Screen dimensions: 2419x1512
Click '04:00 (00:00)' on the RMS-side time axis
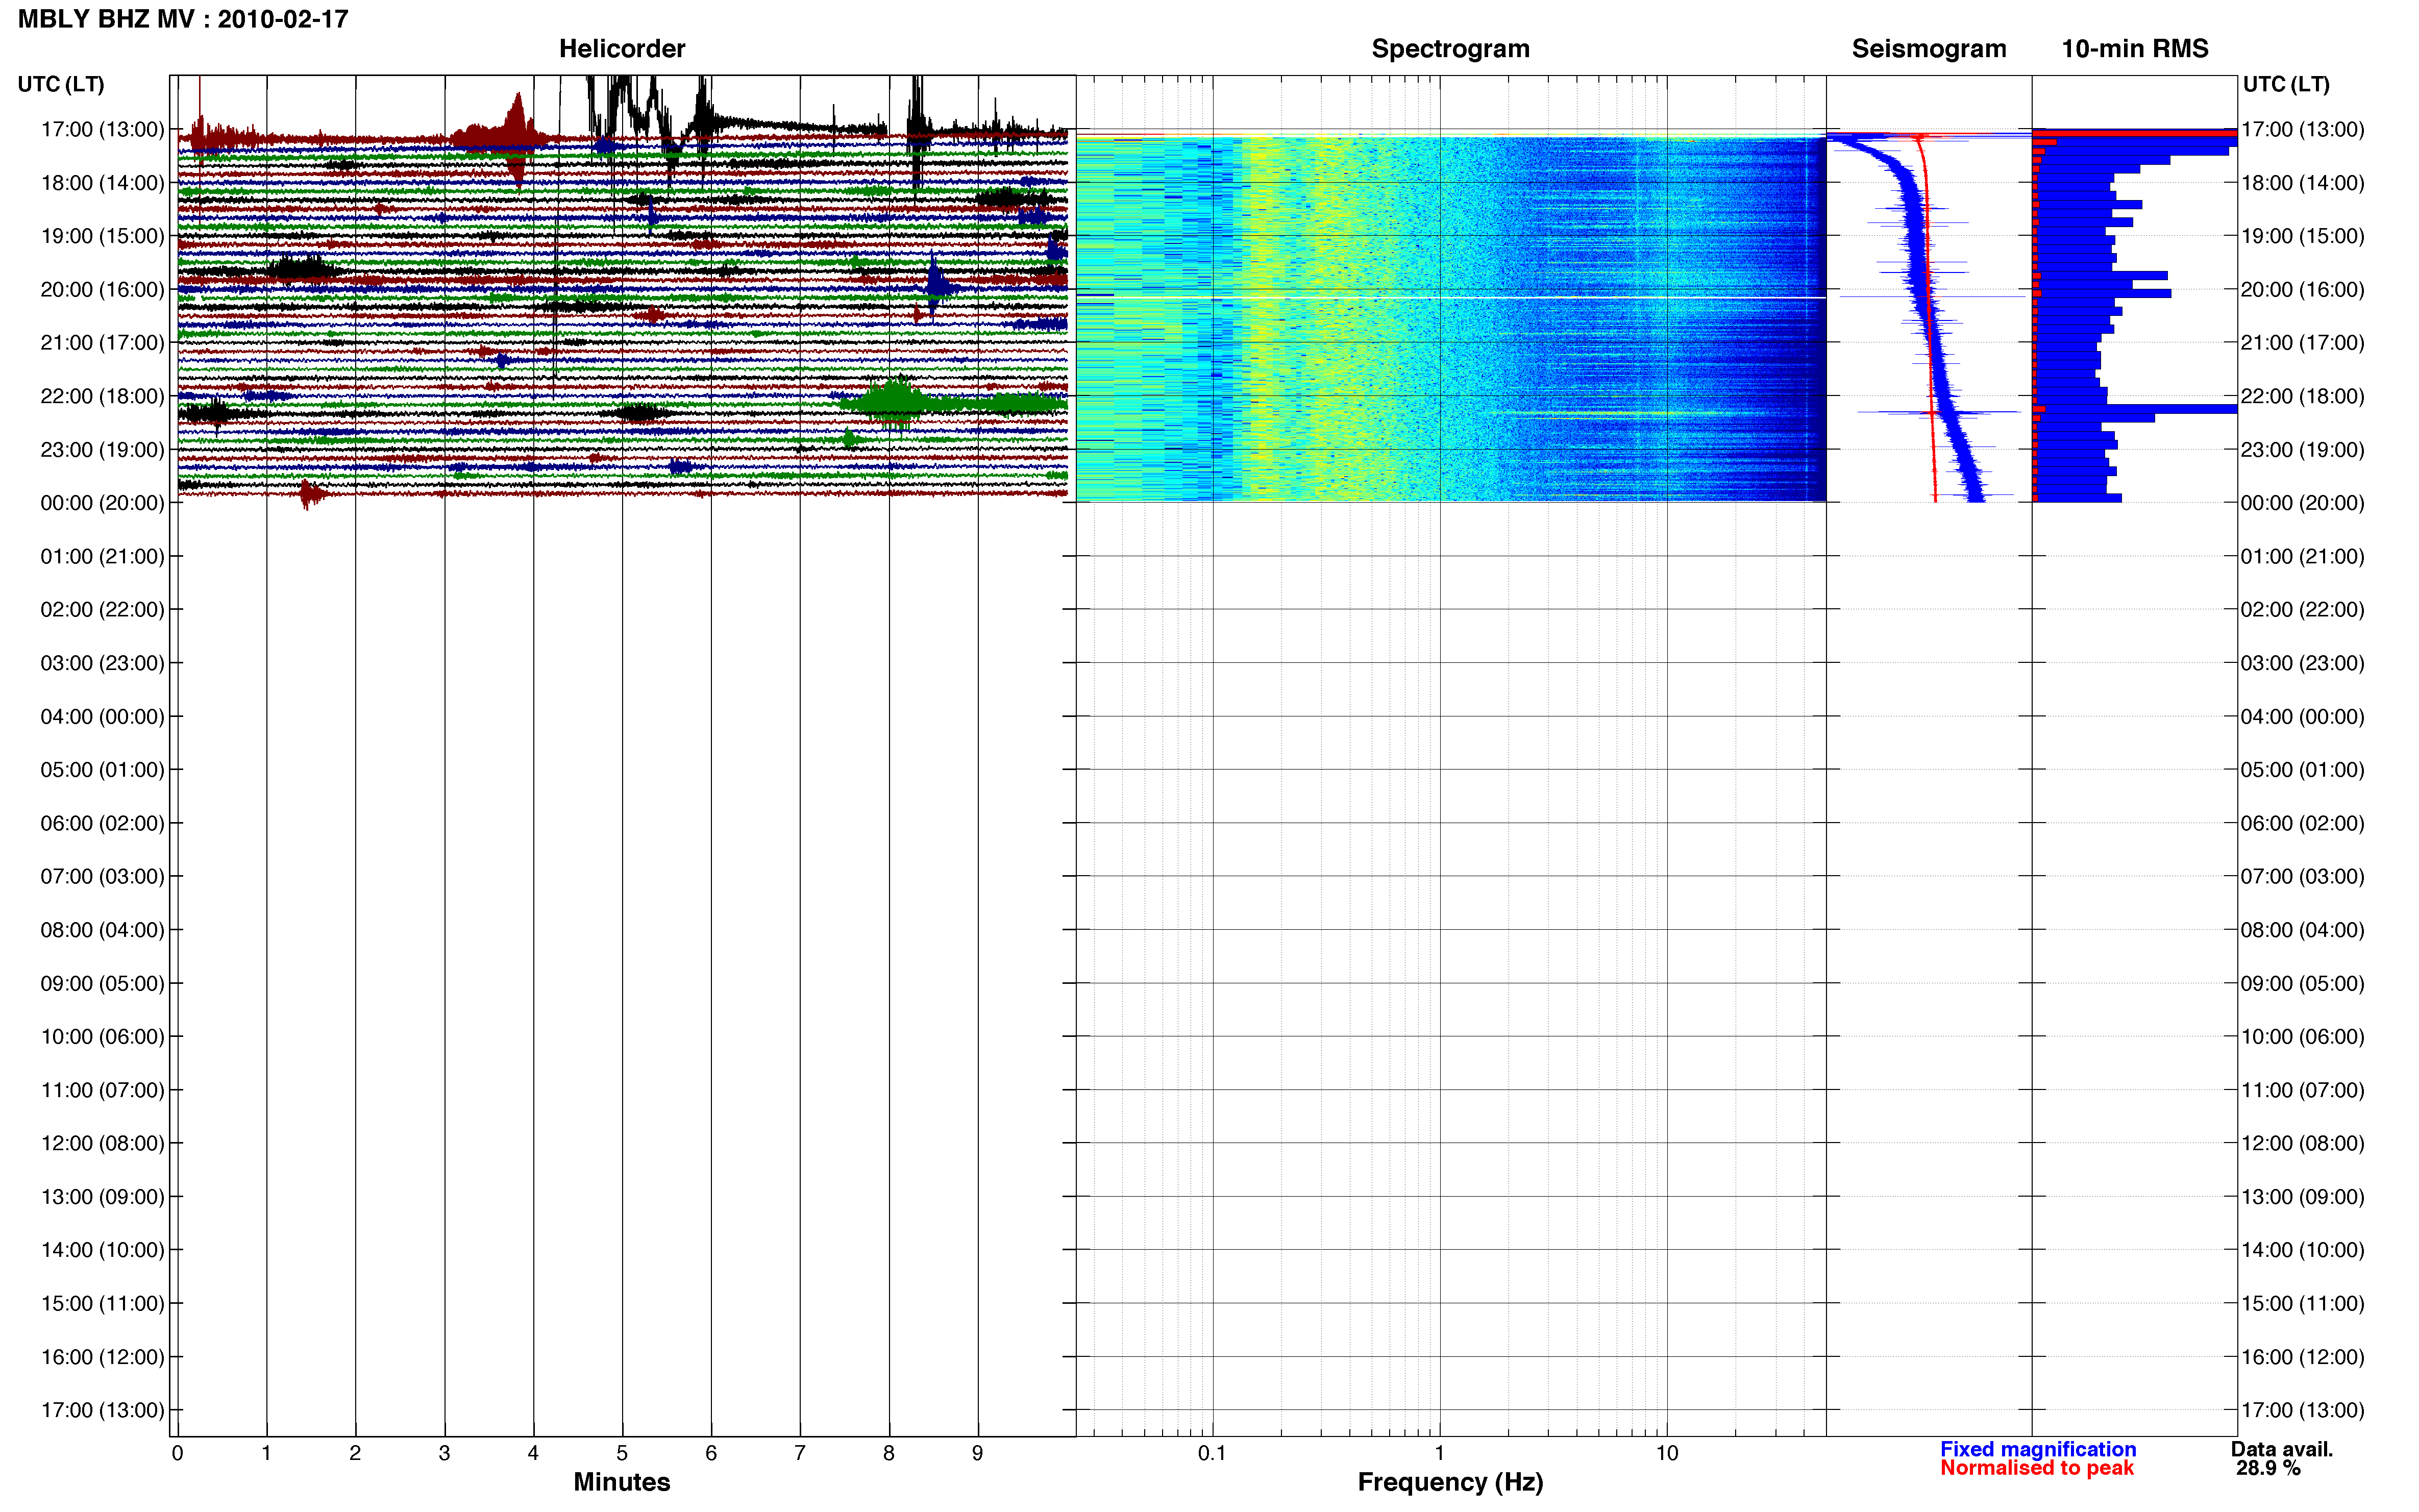(x=2302, y=716)
